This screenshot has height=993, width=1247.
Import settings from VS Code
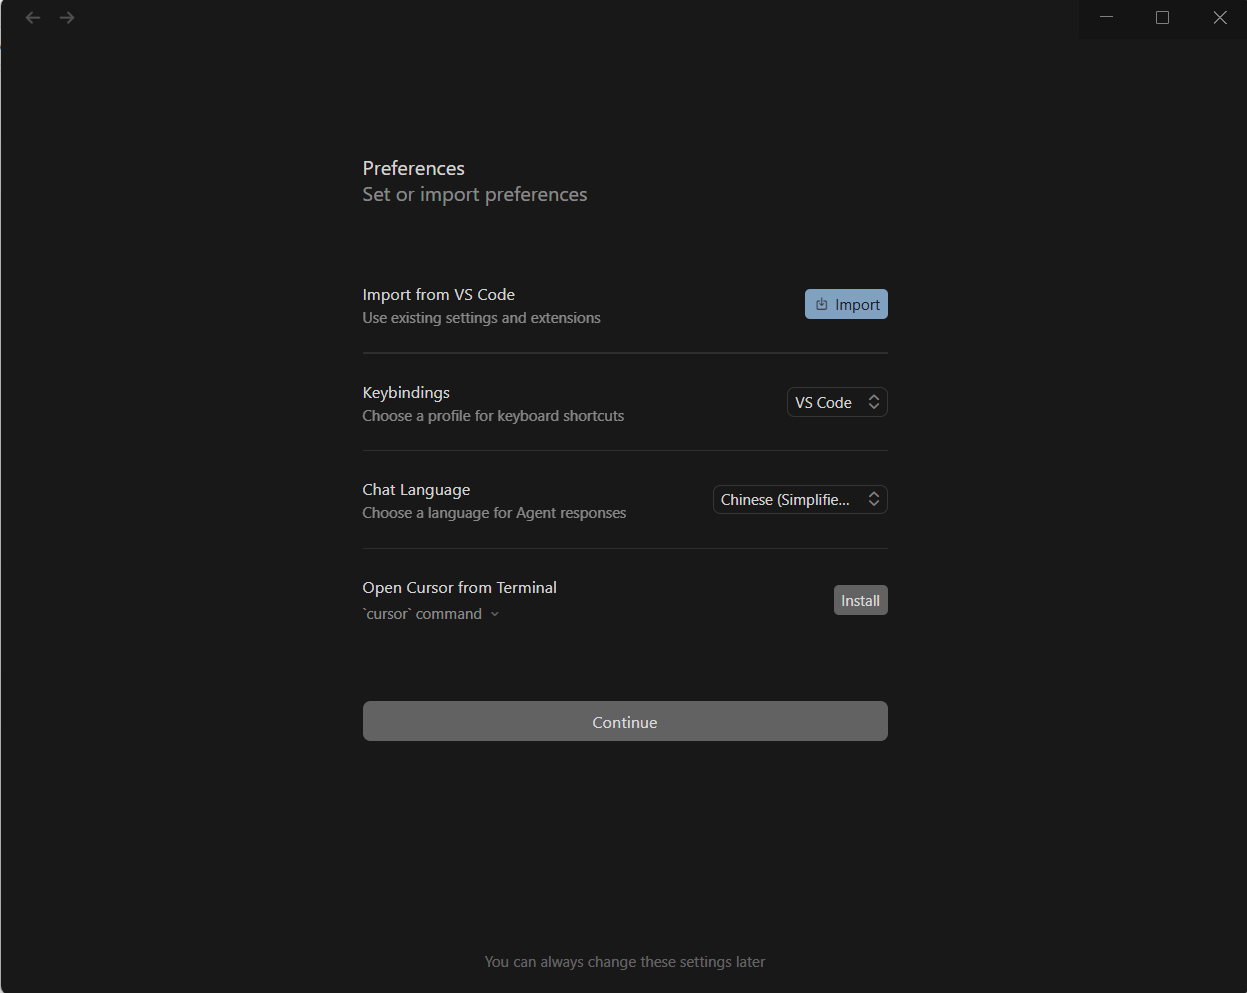(x=846, y=304)
